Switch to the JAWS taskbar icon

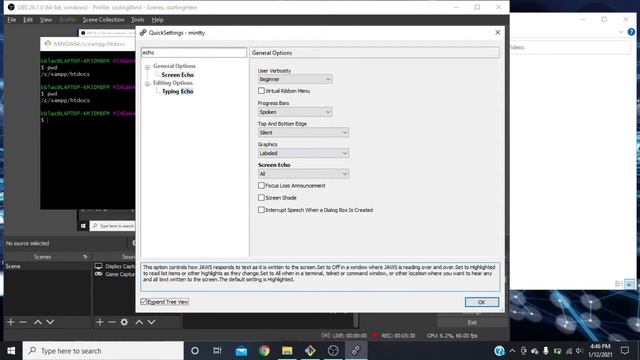pyautogui.click(x=356, y=351)
